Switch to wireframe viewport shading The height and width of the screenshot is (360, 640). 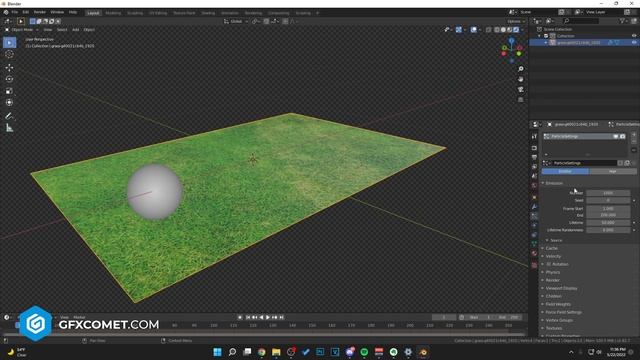497,30
